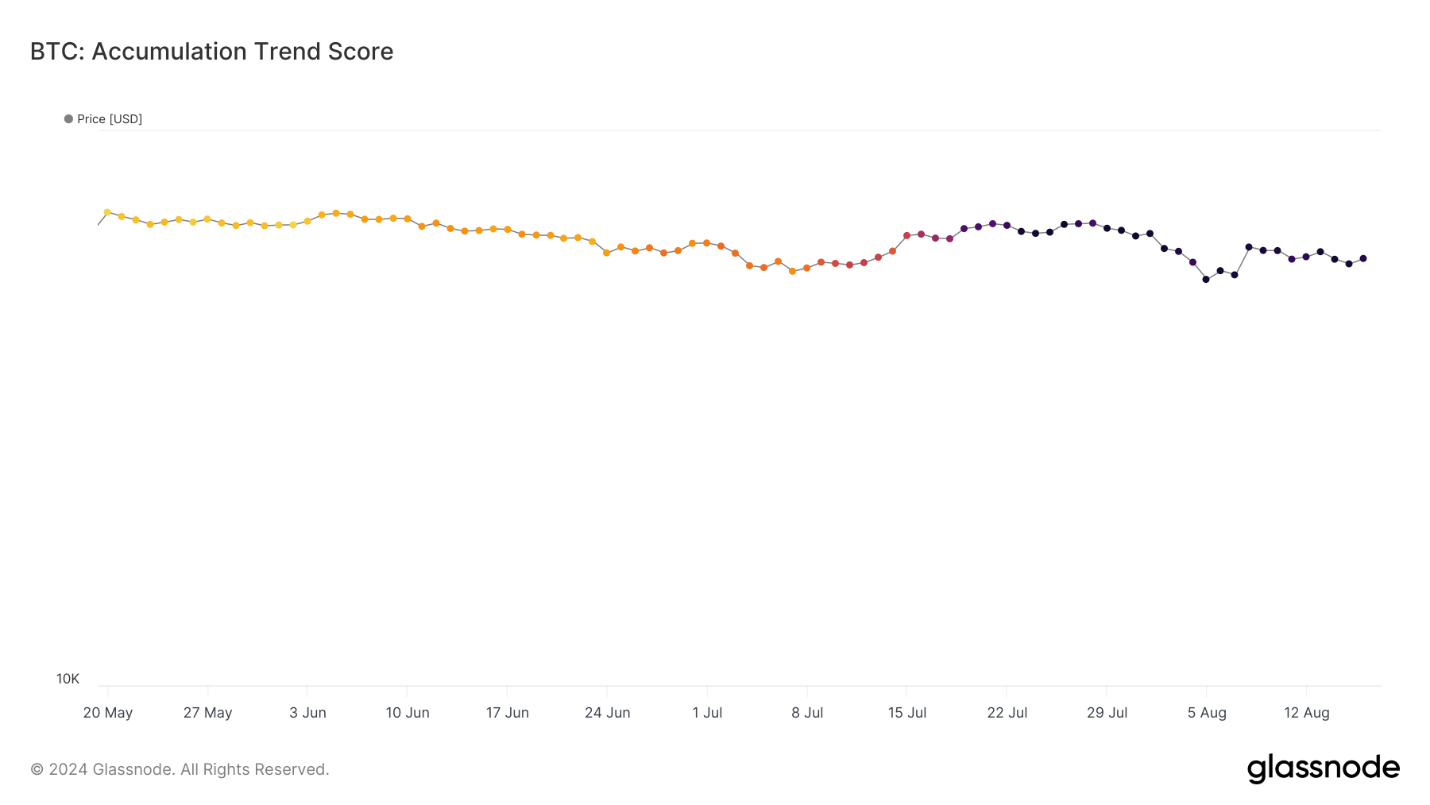This screenshot has height=805, width=1430.
Task: Click the 10 Jun axis label
Action: tap(408, 713)
